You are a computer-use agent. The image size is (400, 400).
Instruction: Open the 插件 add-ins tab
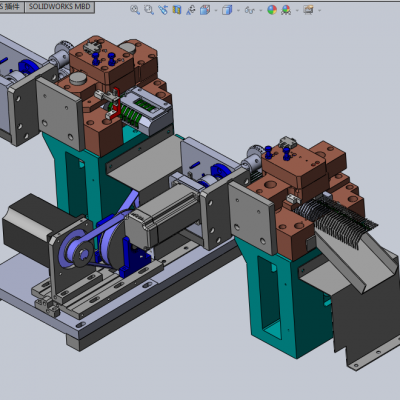(11, 7)
